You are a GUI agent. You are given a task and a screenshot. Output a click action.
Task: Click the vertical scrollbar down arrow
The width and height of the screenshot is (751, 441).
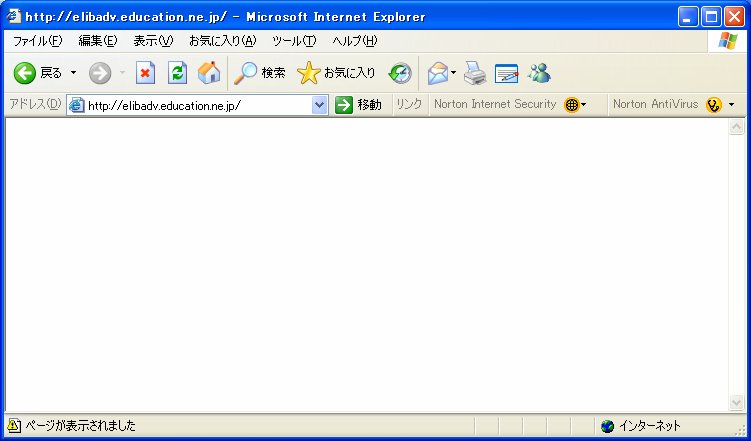[736, 402]
